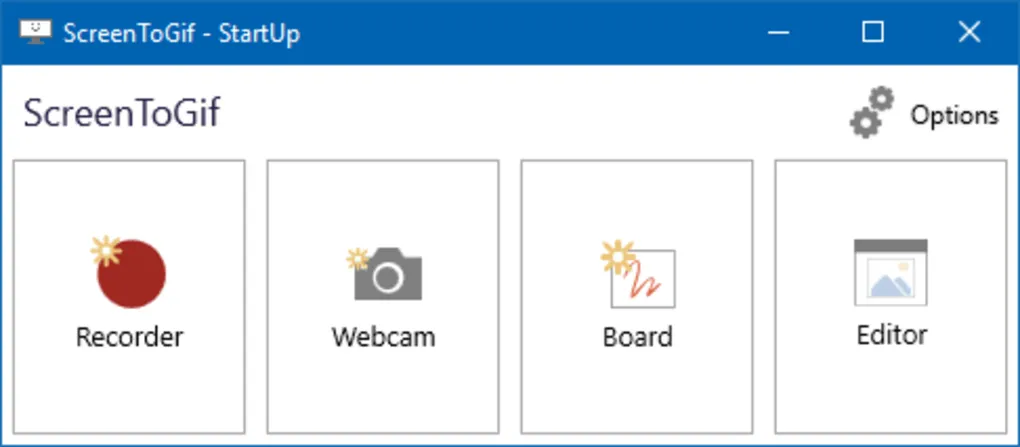Click the ScreenToGif heading text

[121, 114]
